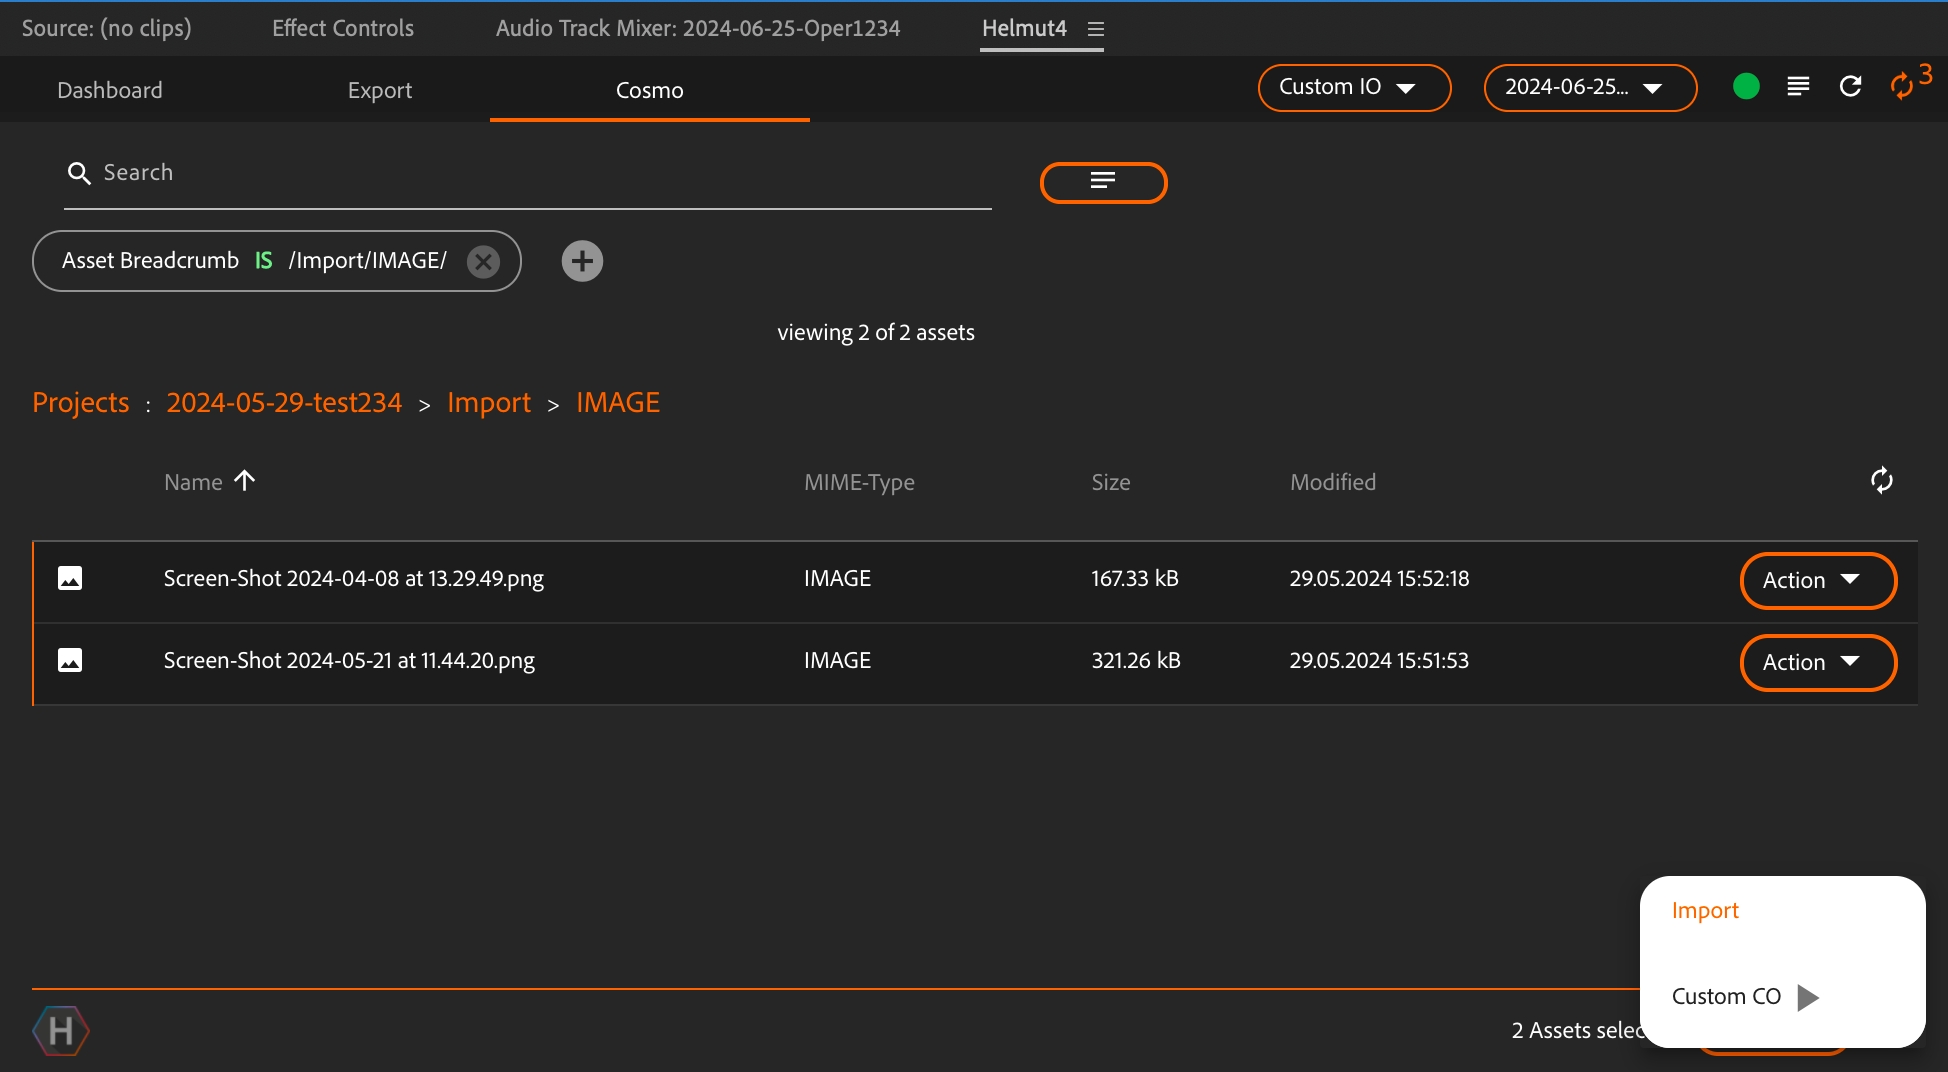Open the Helmut4 panel menu icon
Screen dimensions: 1948x1072
click(1096, 29)
